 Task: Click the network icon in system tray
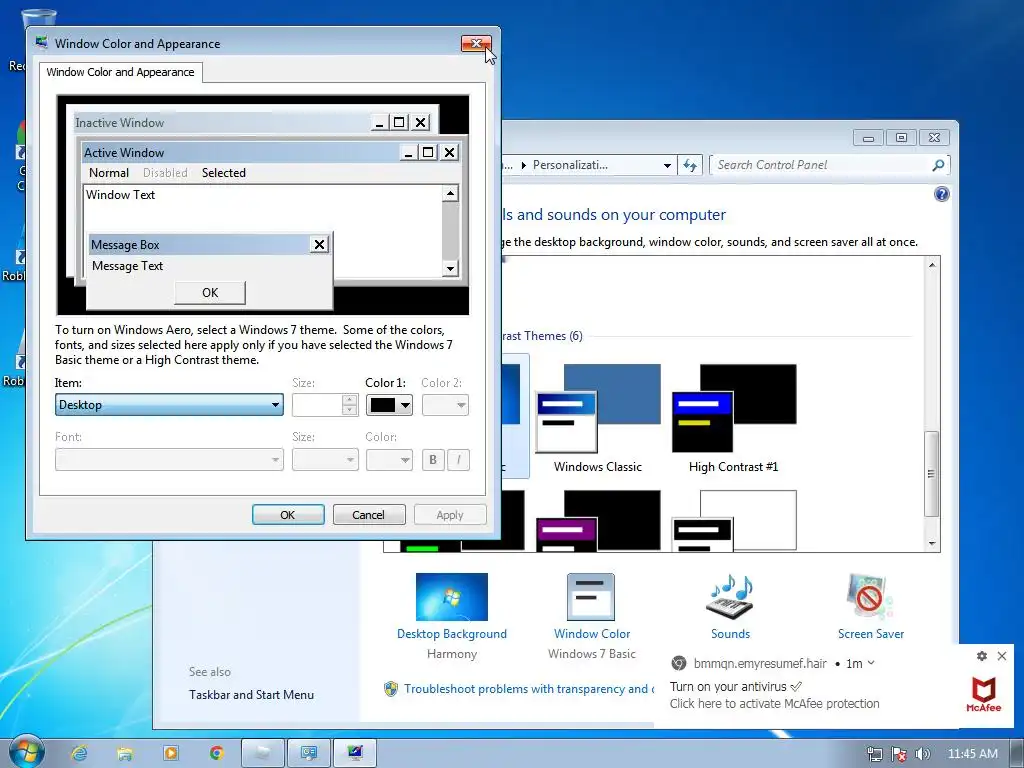tap(874, 754)
